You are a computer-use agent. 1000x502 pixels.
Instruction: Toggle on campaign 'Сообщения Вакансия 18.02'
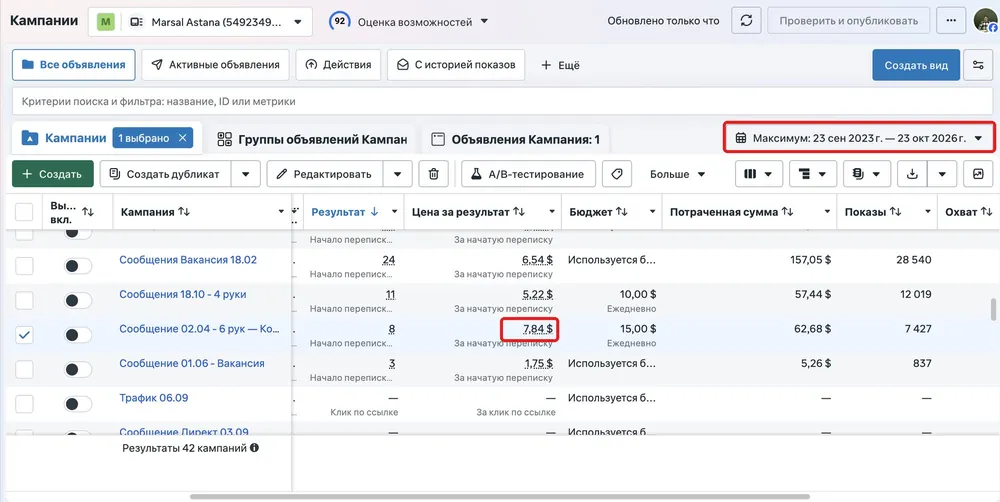point(78,266)
